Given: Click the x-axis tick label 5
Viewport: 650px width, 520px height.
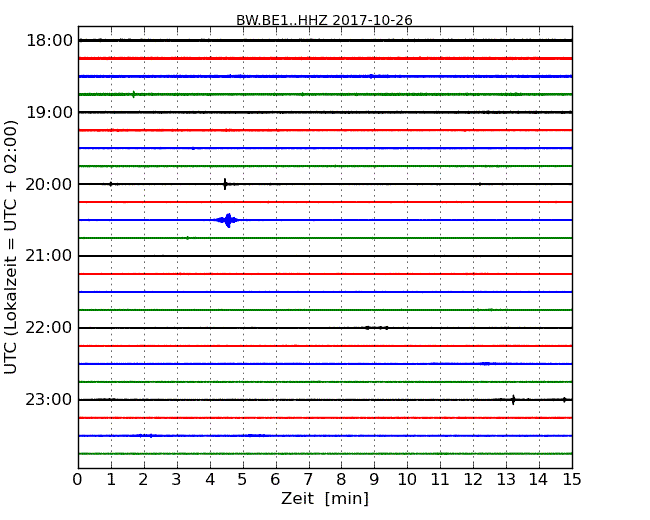Looking at the screenshot, I should (242, 479).
